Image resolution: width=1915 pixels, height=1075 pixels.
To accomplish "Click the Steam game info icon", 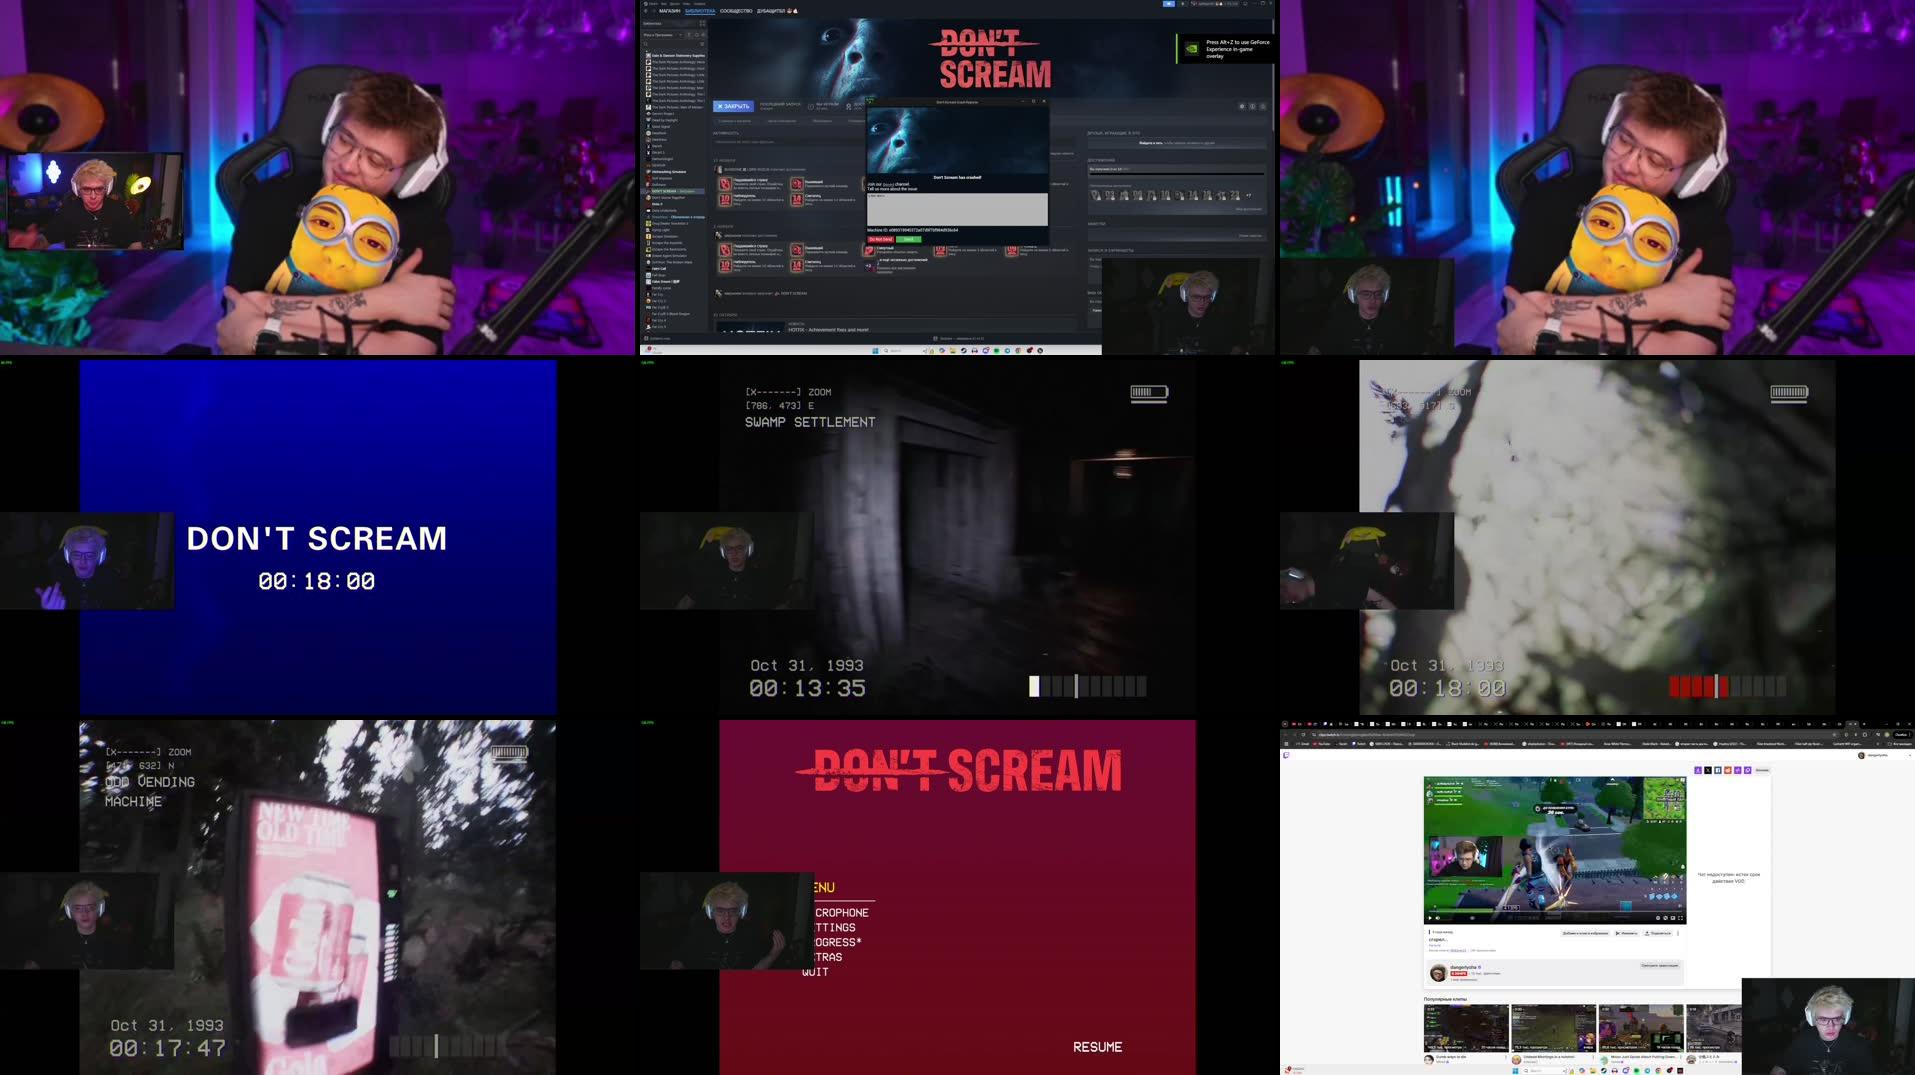I will click(x=1252, y=106).
